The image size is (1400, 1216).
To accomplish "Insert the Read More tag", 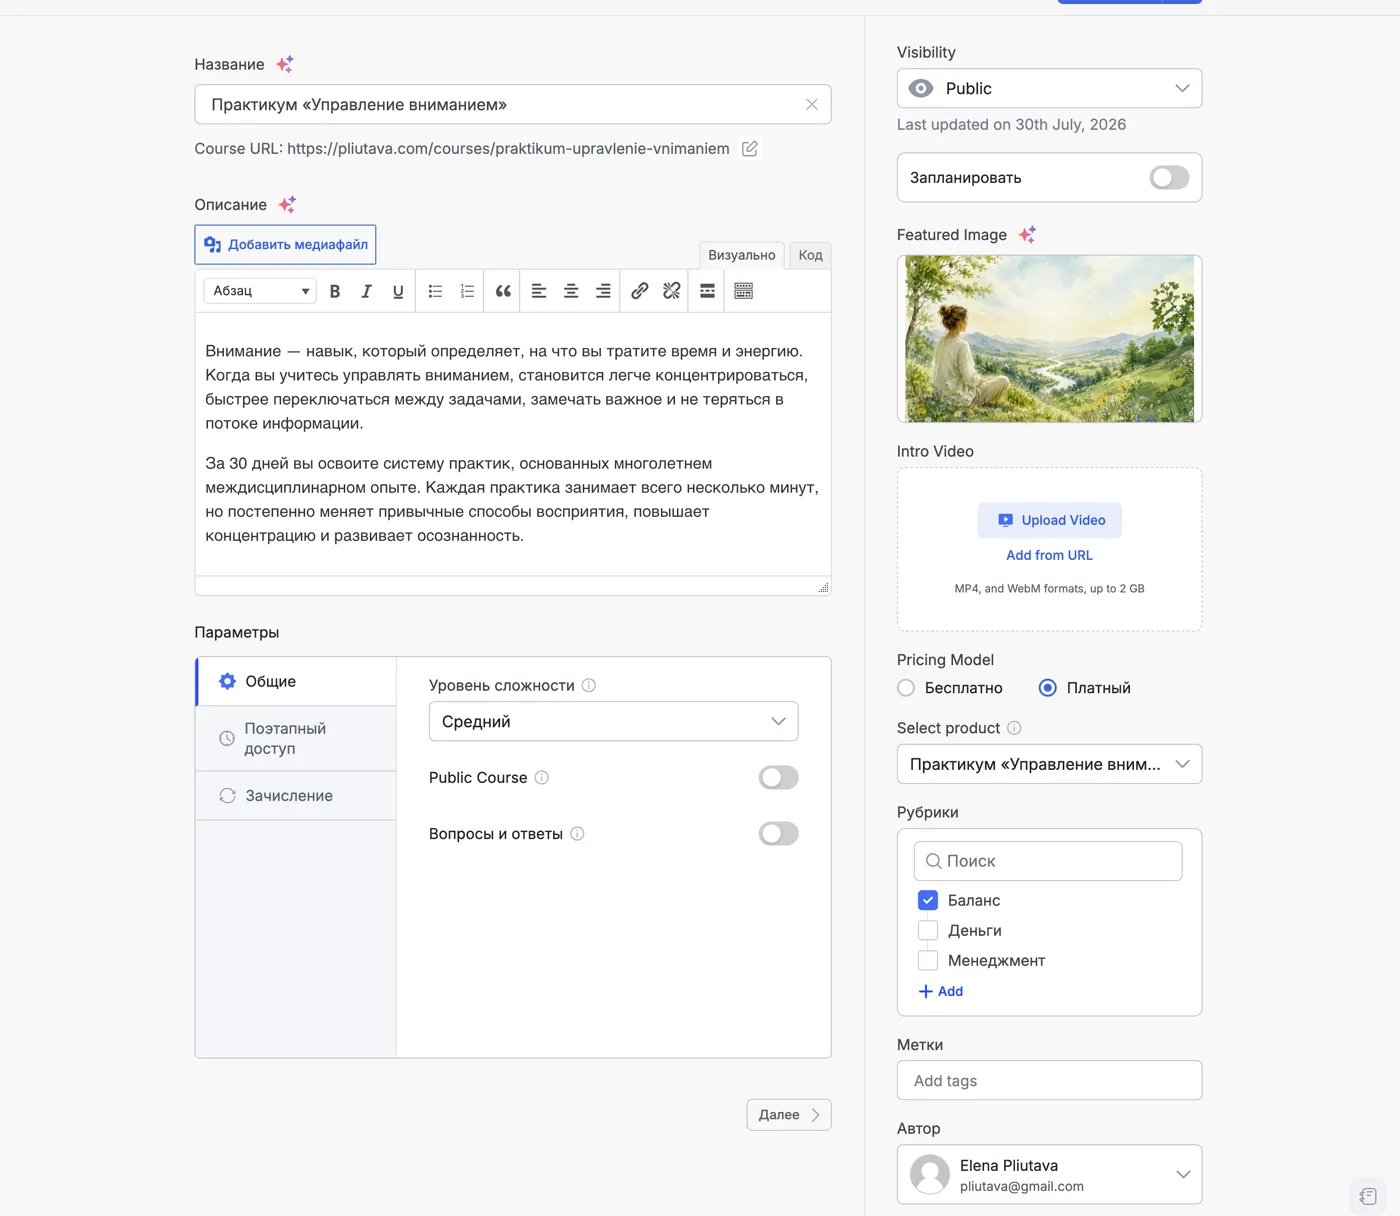I will (x=707, y=291).
